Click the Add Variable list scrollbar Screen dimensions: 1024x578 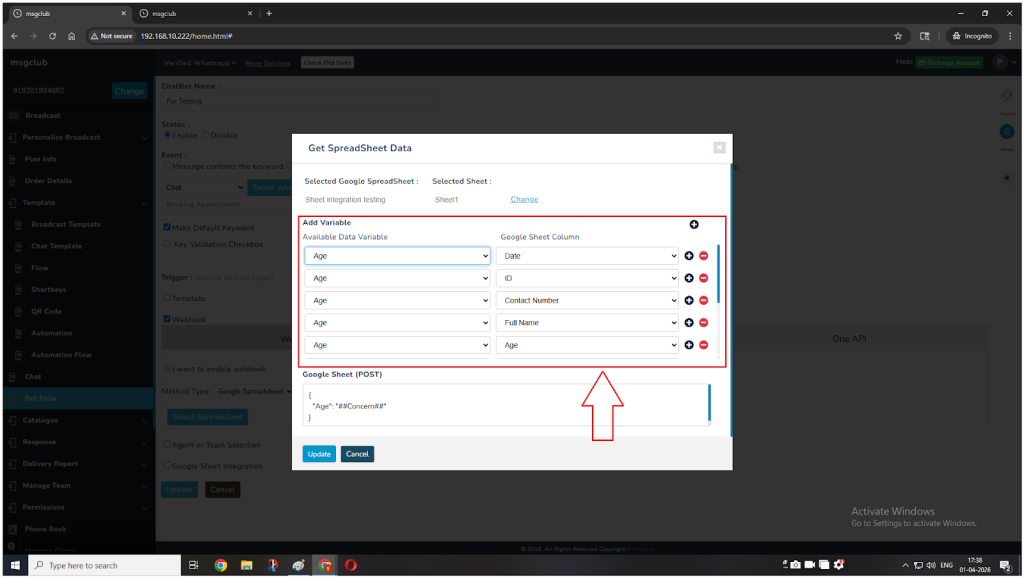click(718, 275)
